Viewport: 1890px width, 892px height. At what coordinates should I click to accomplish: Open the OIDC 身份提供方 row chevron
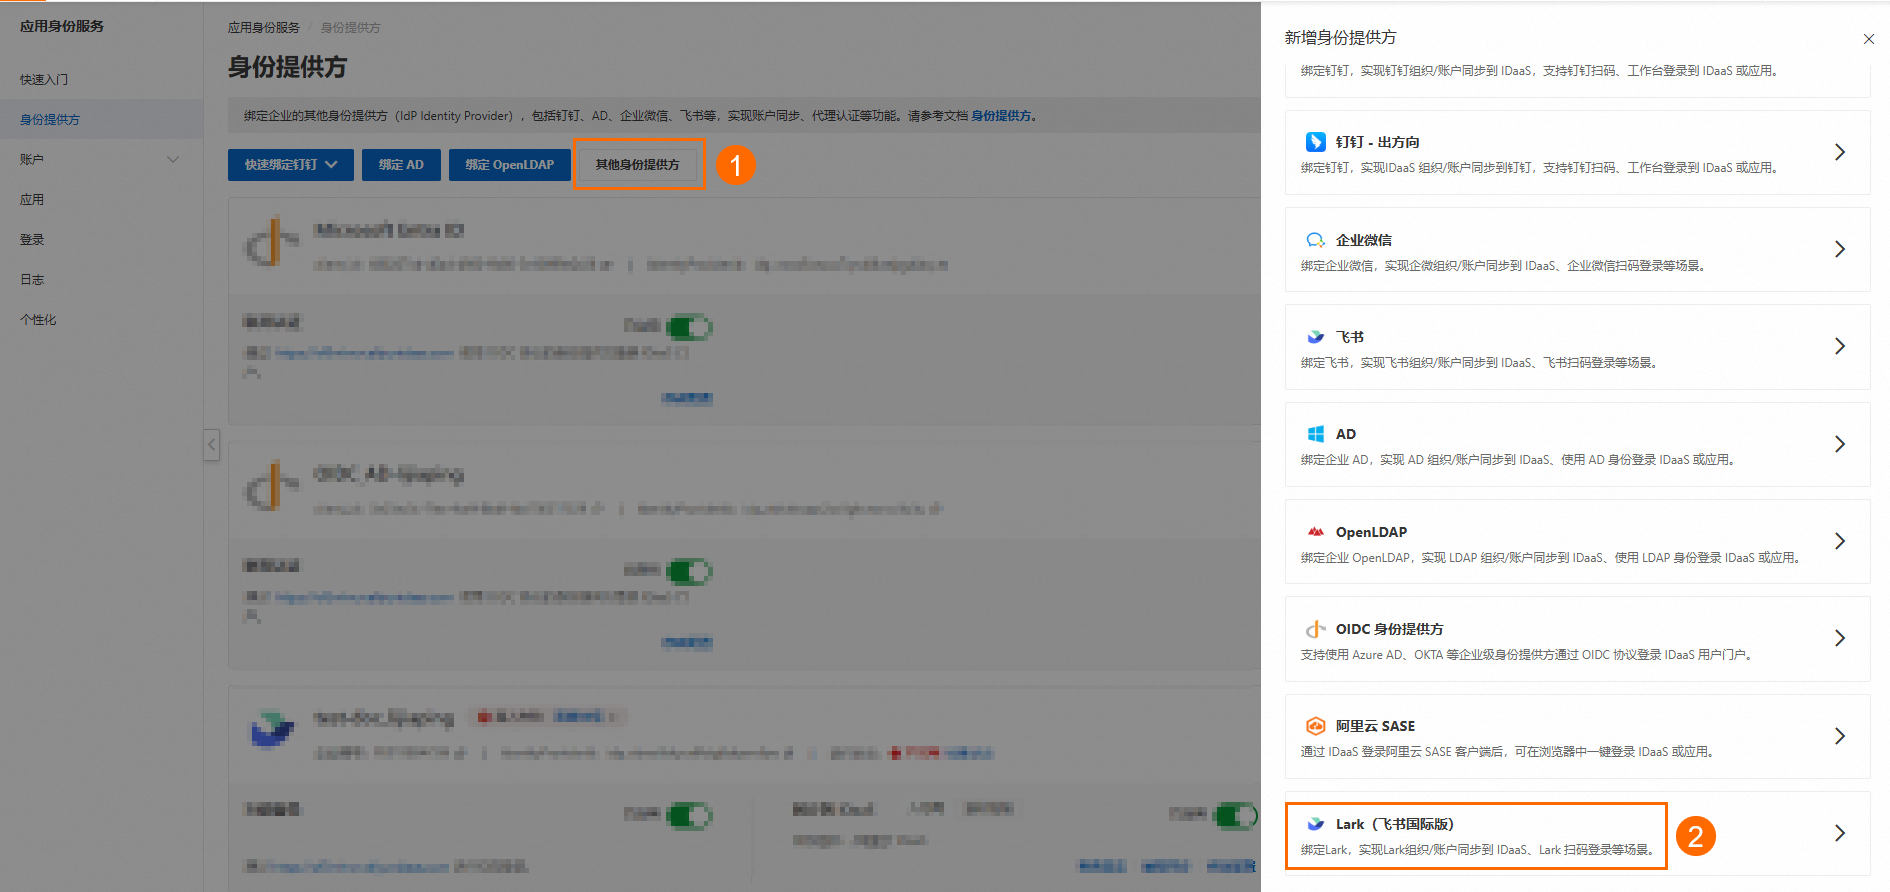[x=1839, y=638]
